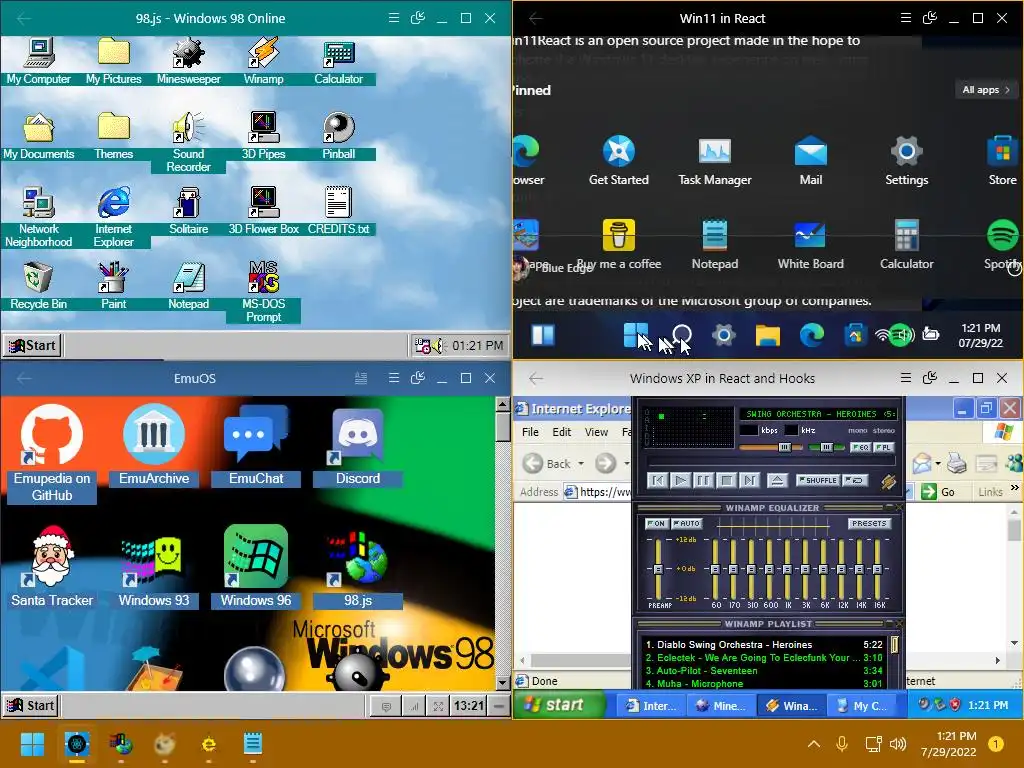Screen dimensions: 1024x768
Task: Toggle Winamp equalizer ON button
Action: 656,523
